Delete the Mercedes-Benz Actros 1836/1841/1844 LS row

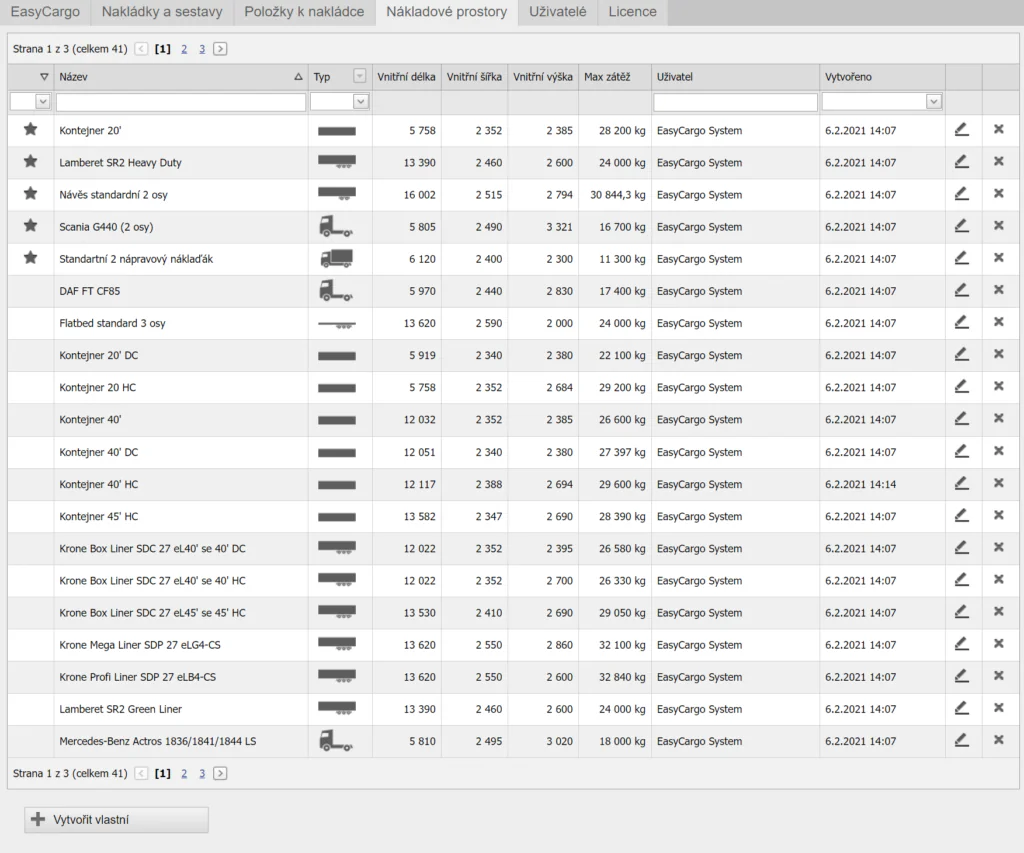pyautogui.click(x=999, y=739)
